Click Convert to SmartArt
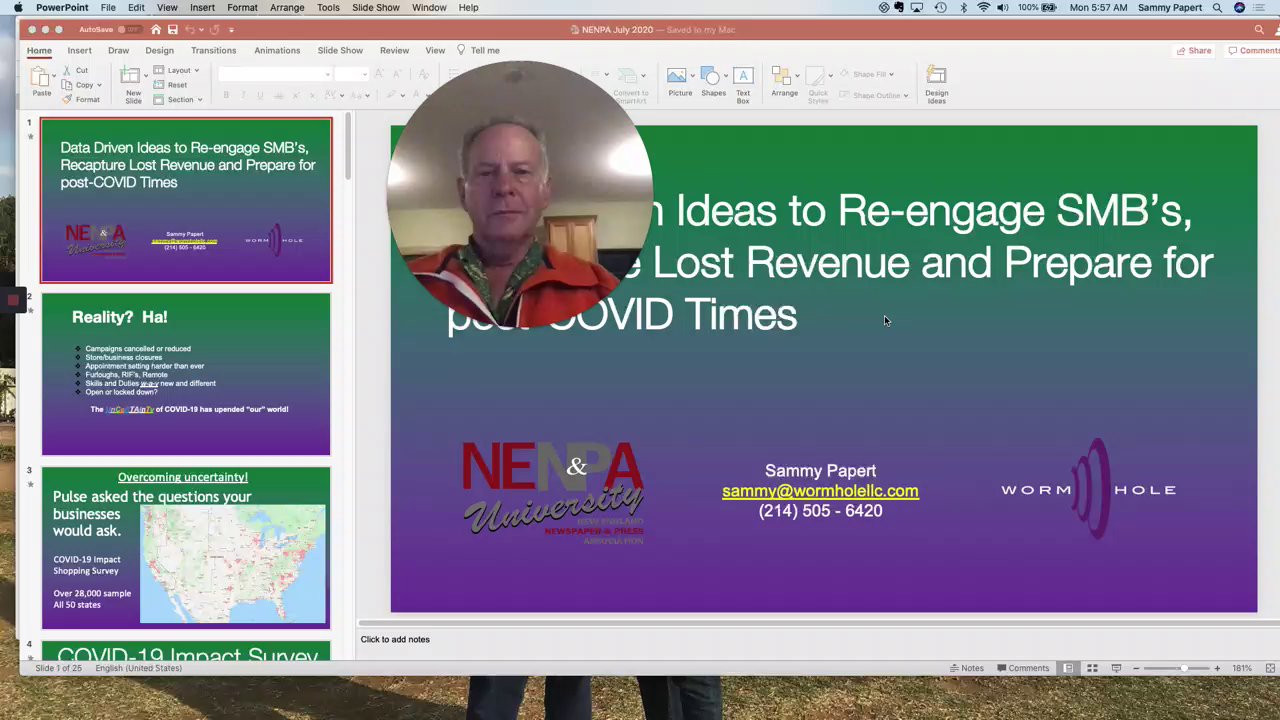 [630, 84]
